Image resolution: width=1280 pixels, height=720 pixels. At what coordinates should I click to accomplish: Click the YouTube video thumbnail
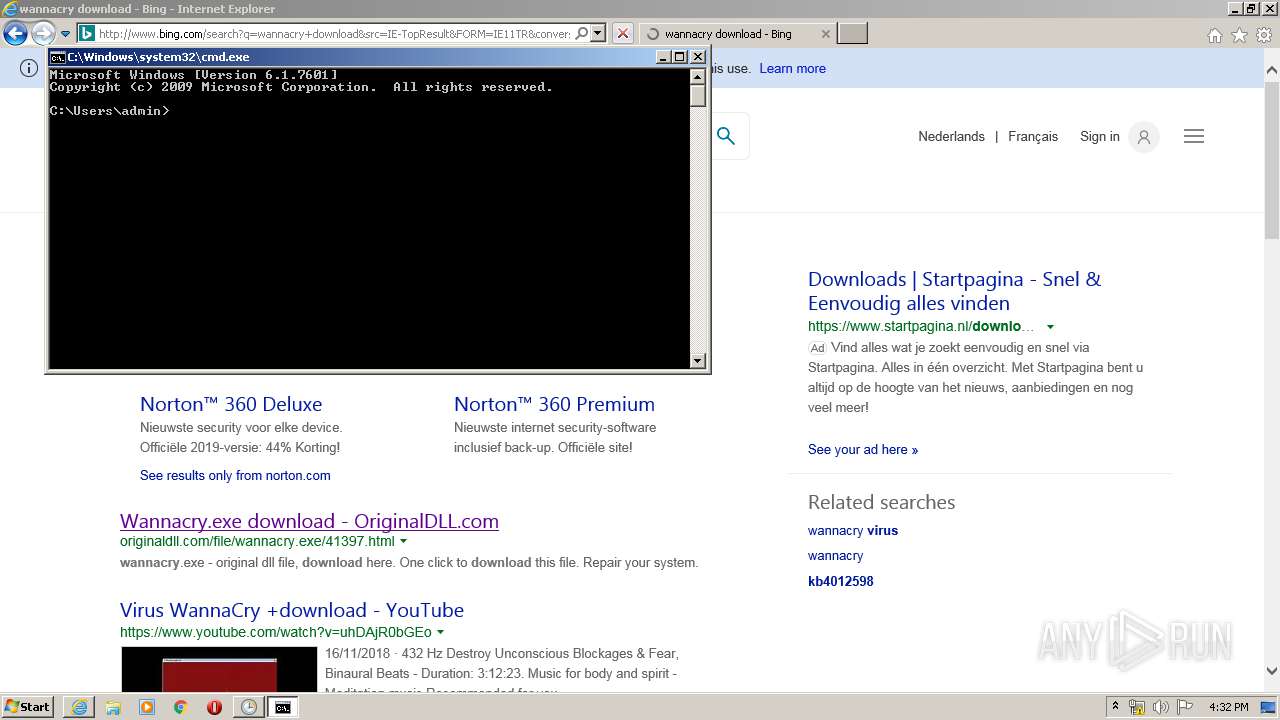(219, 669)
